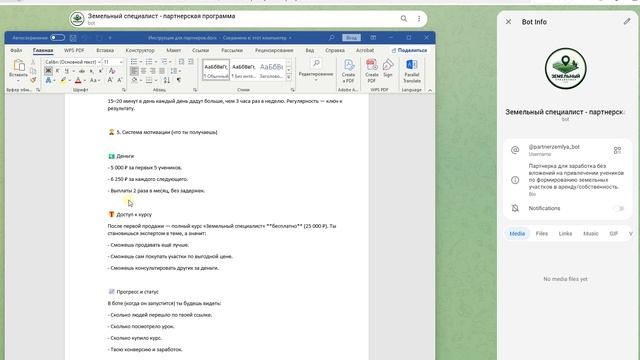Toggle the Notifications switch in Bot Info

tap(619, 209)
